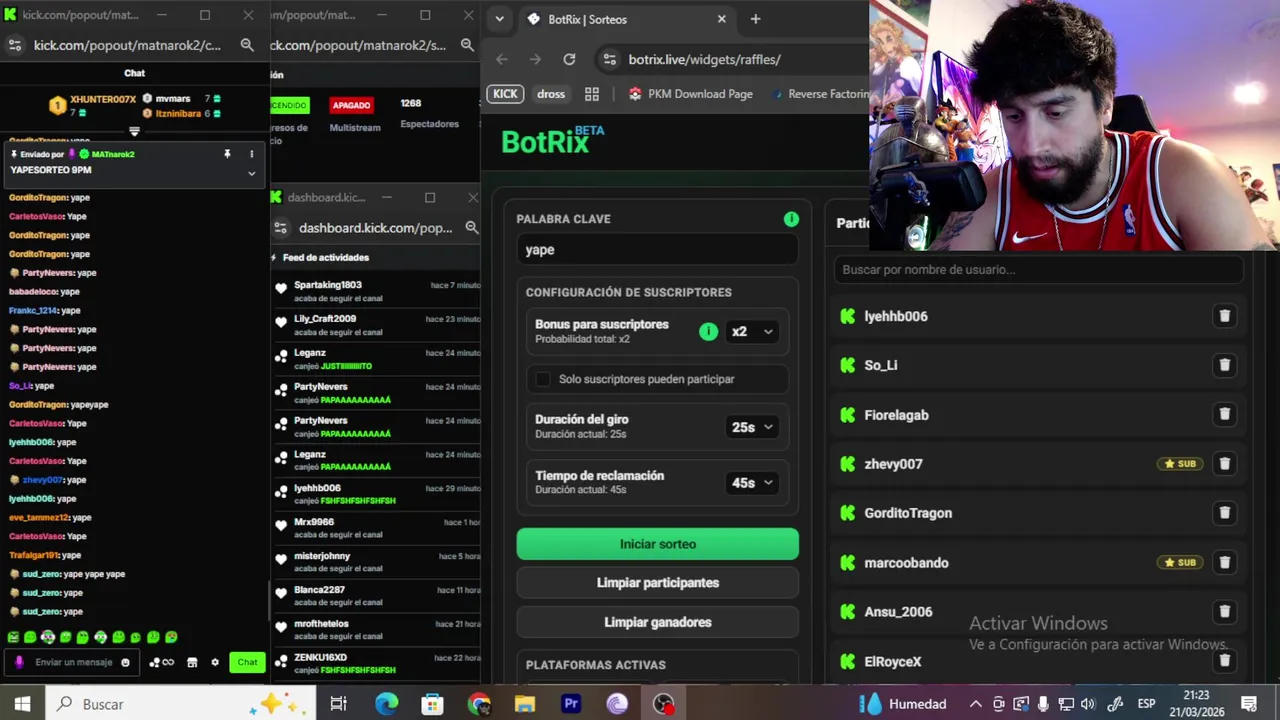The width and height of the screenshot is (1280, 720).
Task: Open the 25s Duración del giro dropdown
Action: coord(752,427)
